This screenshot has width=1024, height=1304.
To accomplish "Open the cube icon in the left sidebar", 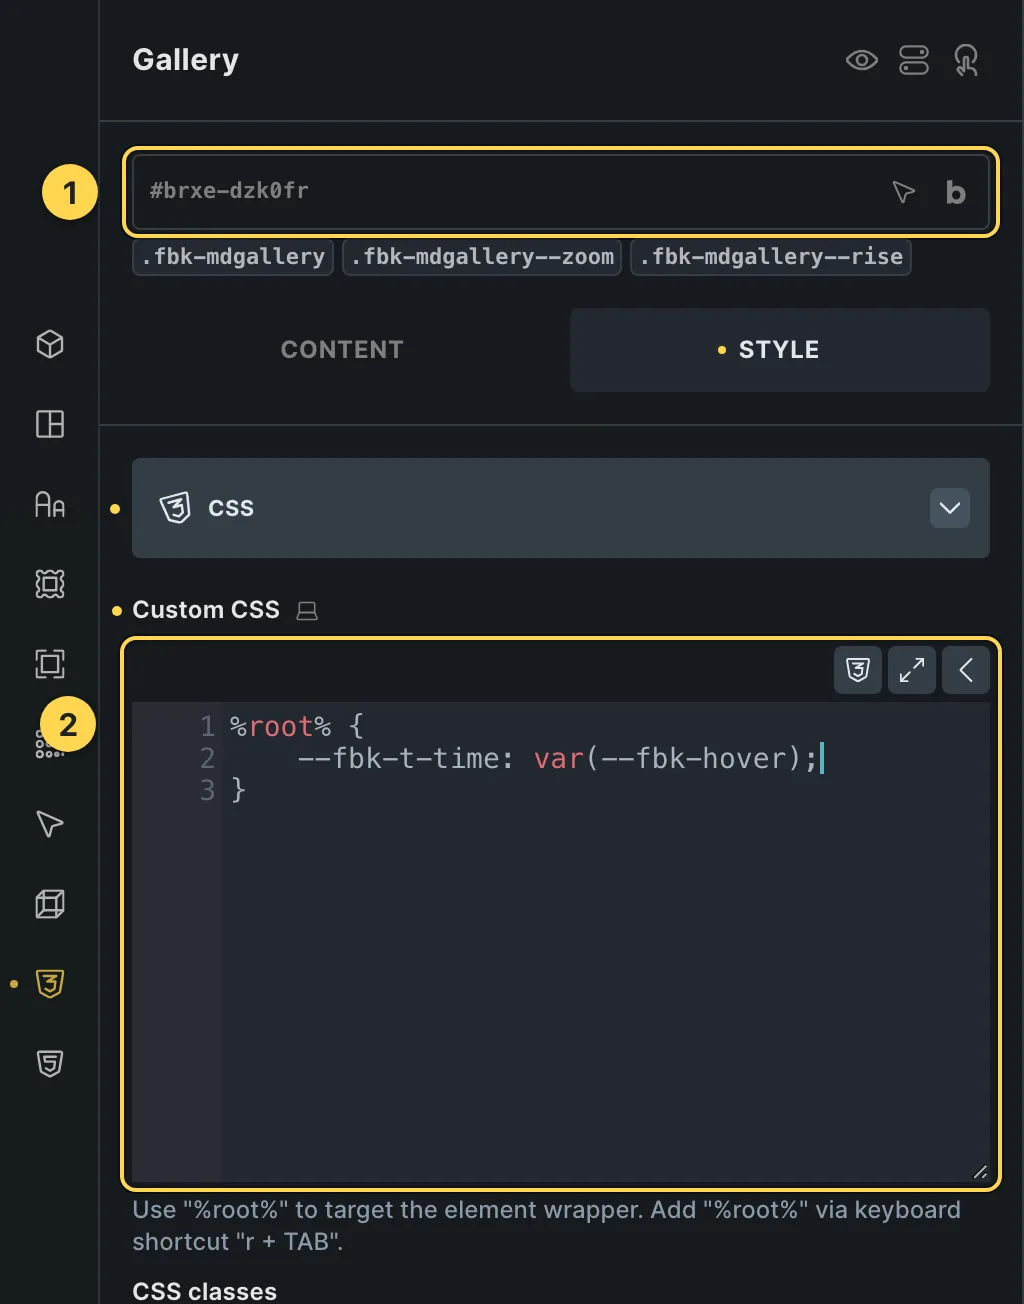I will click(x=50, y=344).
